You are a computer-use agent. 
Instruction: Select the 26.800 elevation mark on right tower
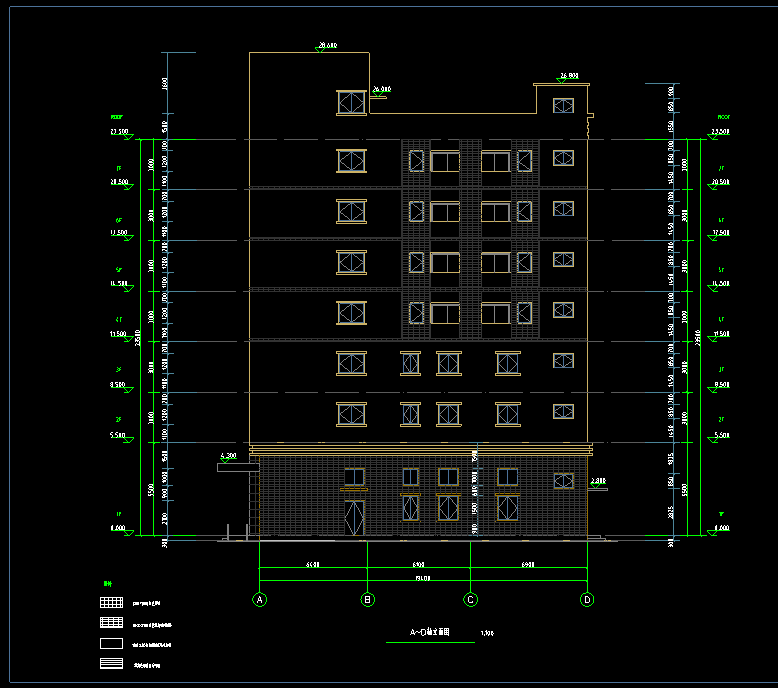tap(569, 76)
